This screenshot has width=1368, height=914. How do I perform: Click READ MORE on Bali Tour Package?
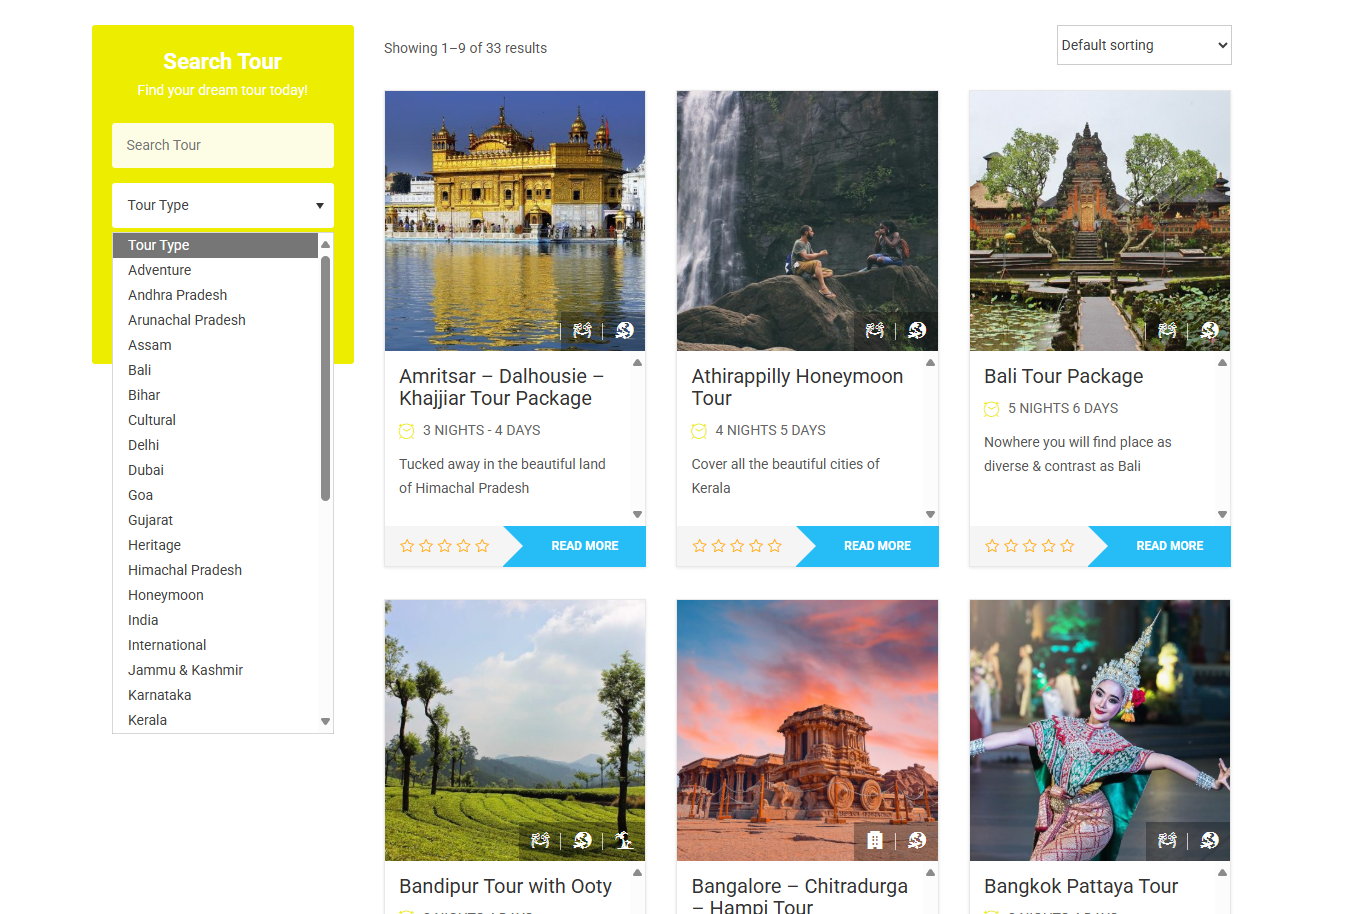point(1169,546)
